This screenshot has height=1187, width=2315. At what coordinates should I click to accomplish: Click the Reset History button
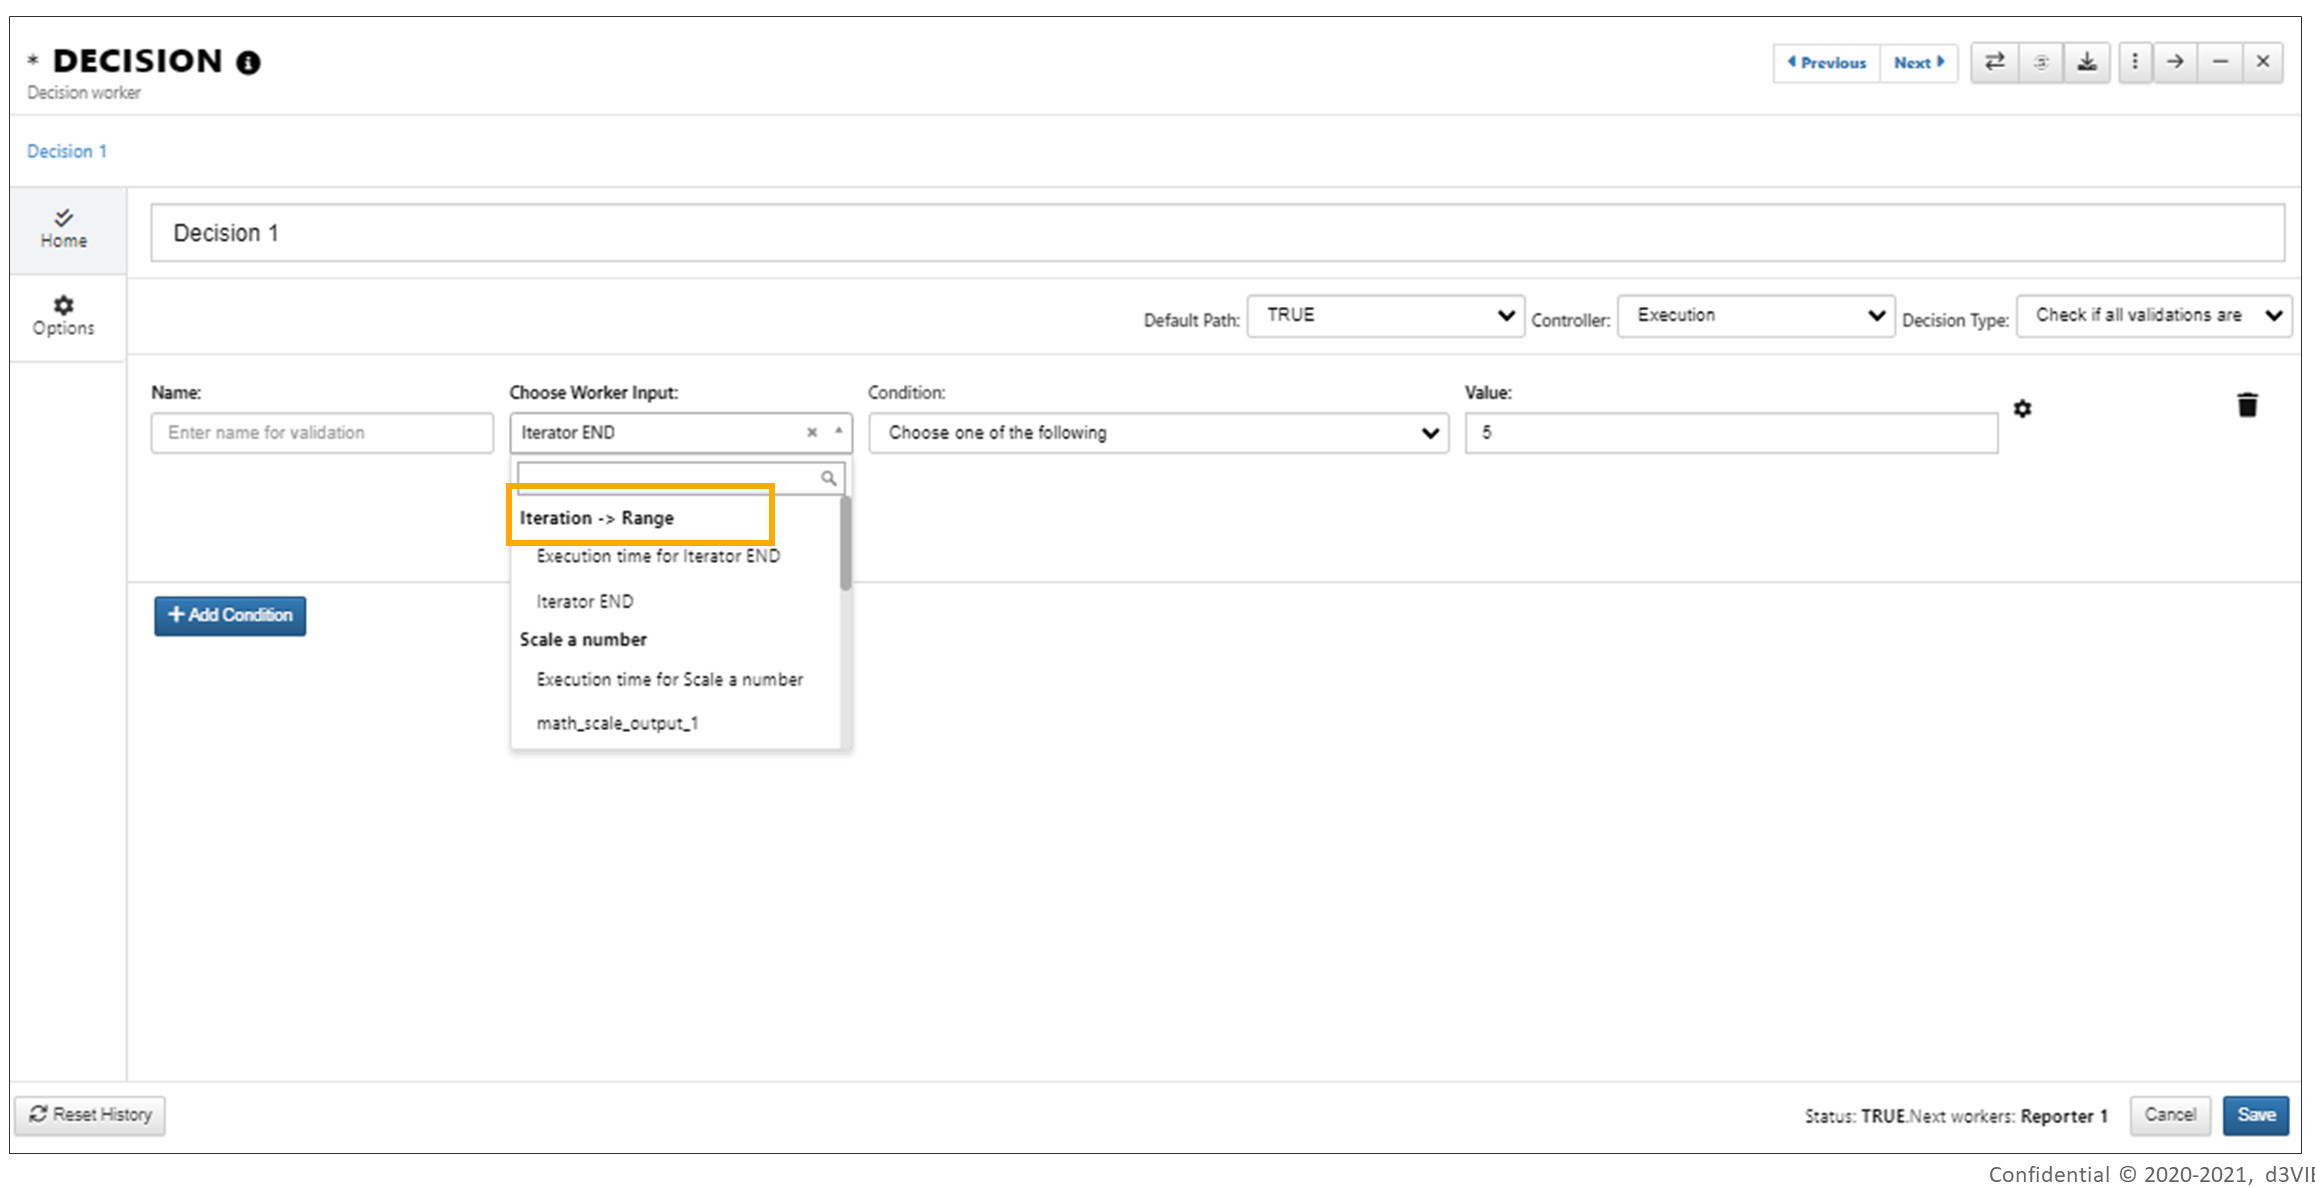(x=90, y=1115)
